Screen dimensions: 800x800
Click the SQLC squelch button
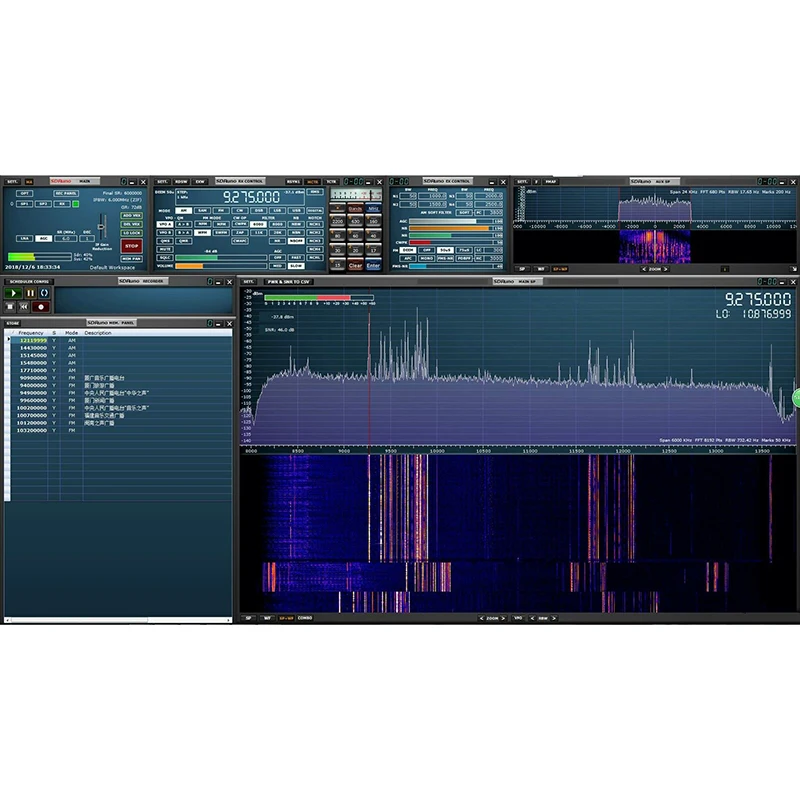(x=165, y=258)
